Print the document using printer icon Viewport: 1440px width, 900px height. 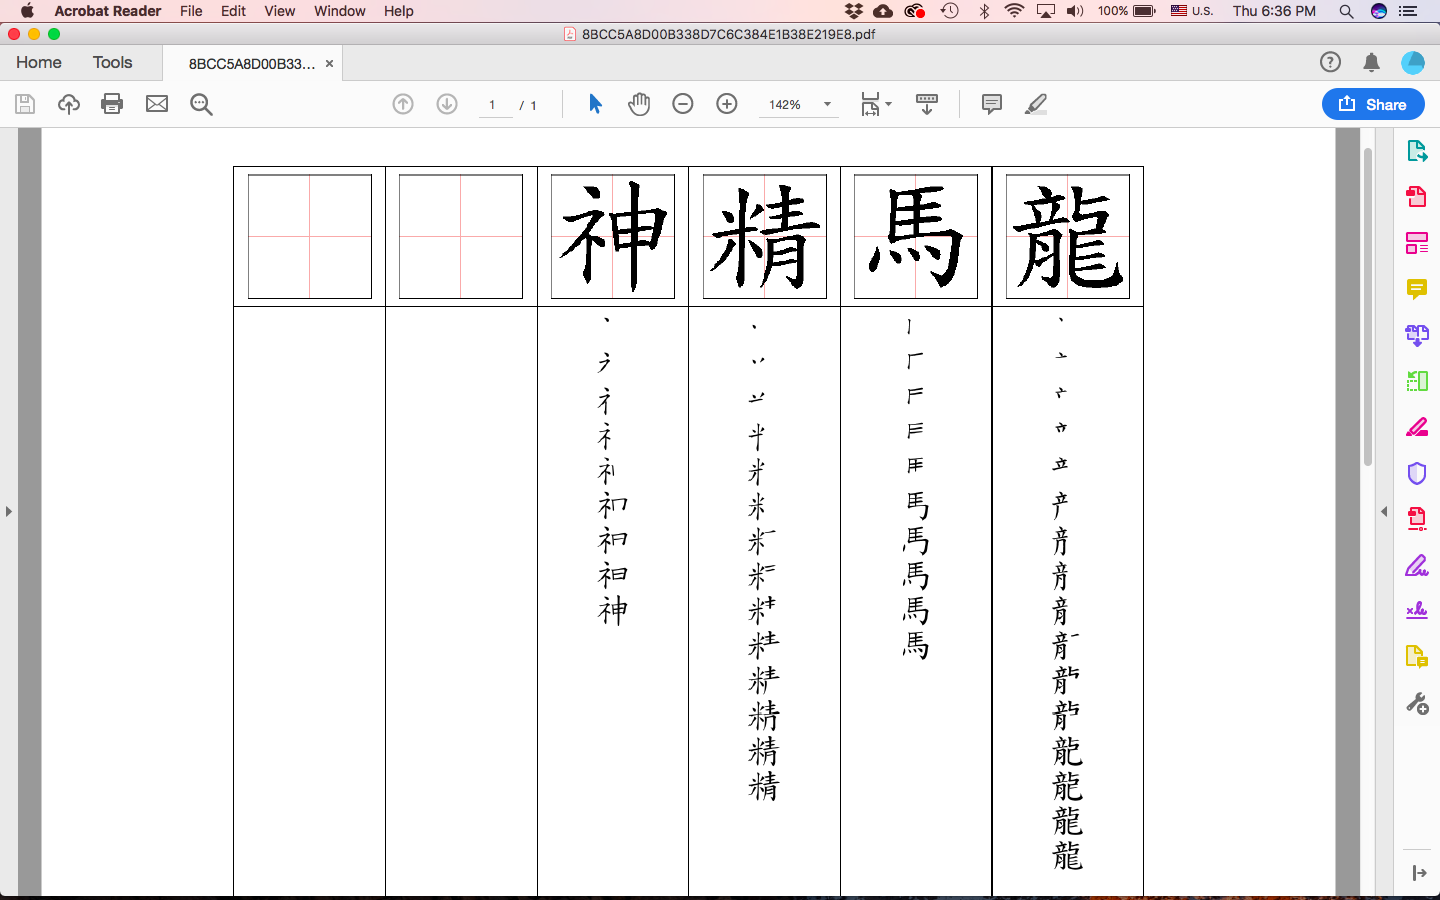112,104
